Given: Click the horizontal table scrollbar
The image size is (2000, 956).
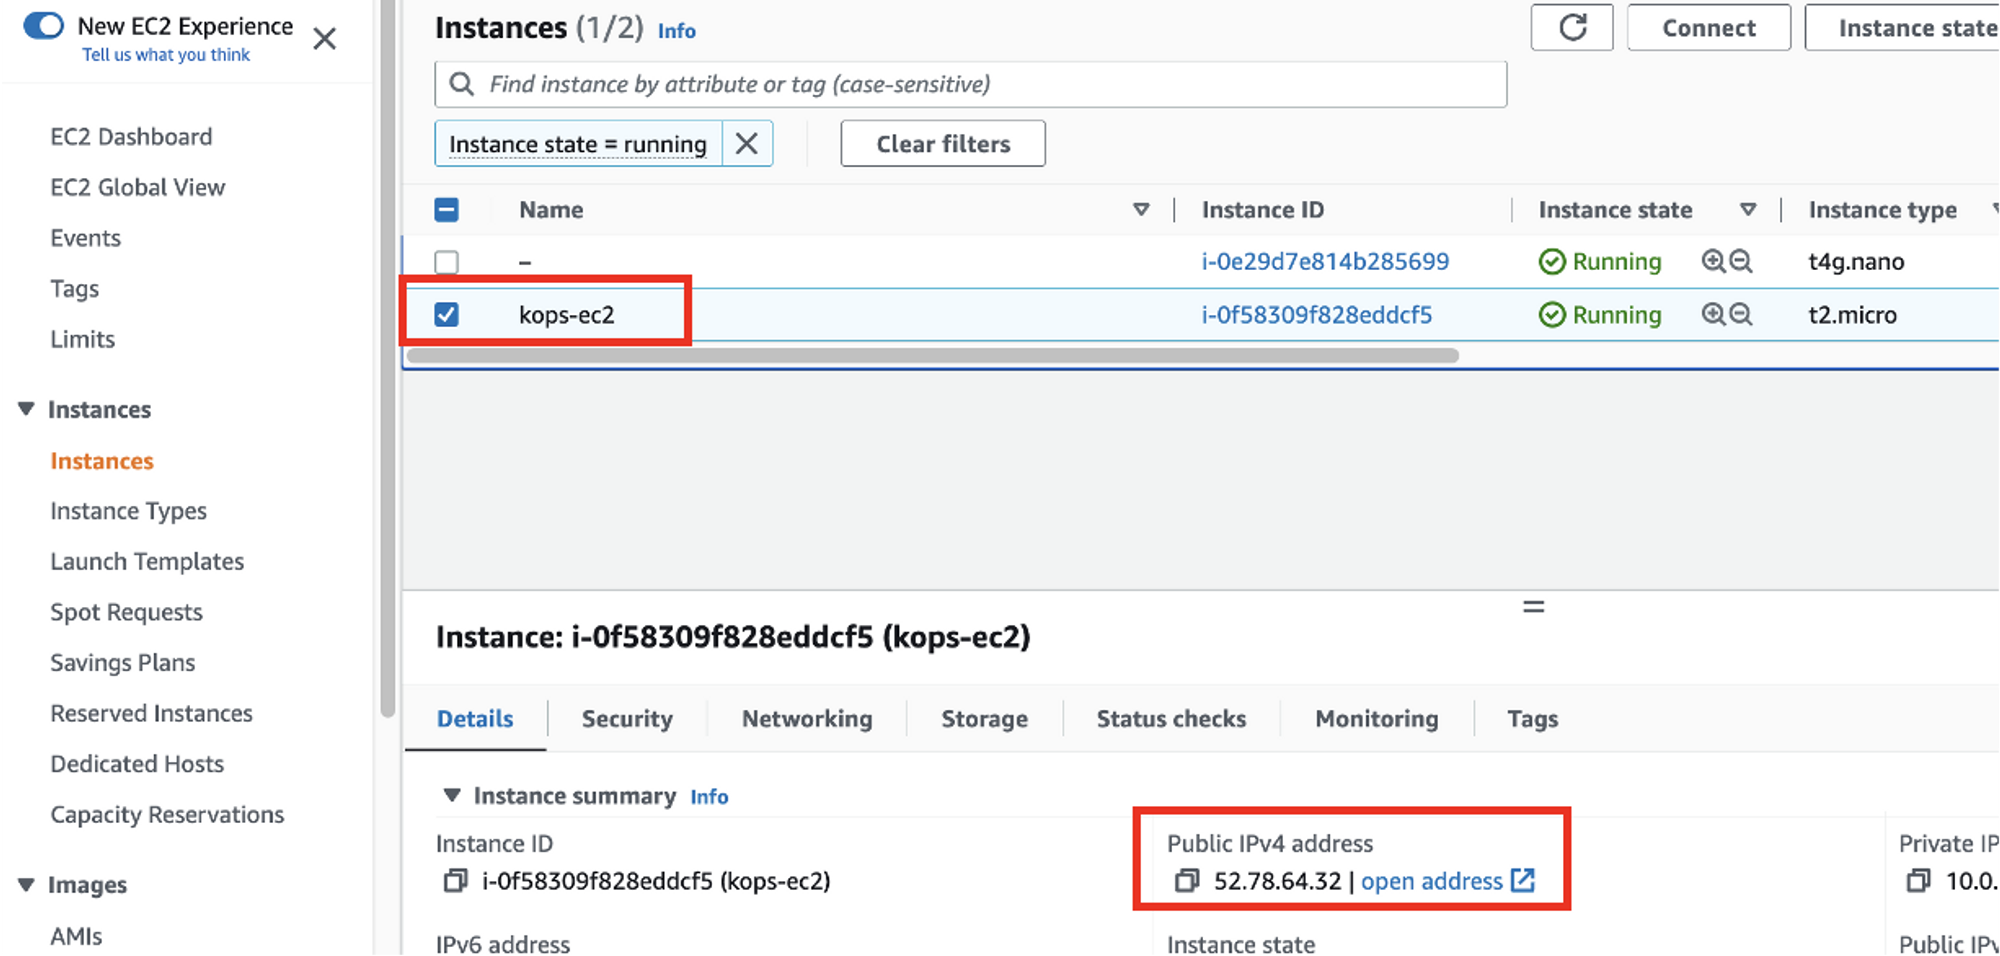Looking at the screenshot, I should point(932,356).
